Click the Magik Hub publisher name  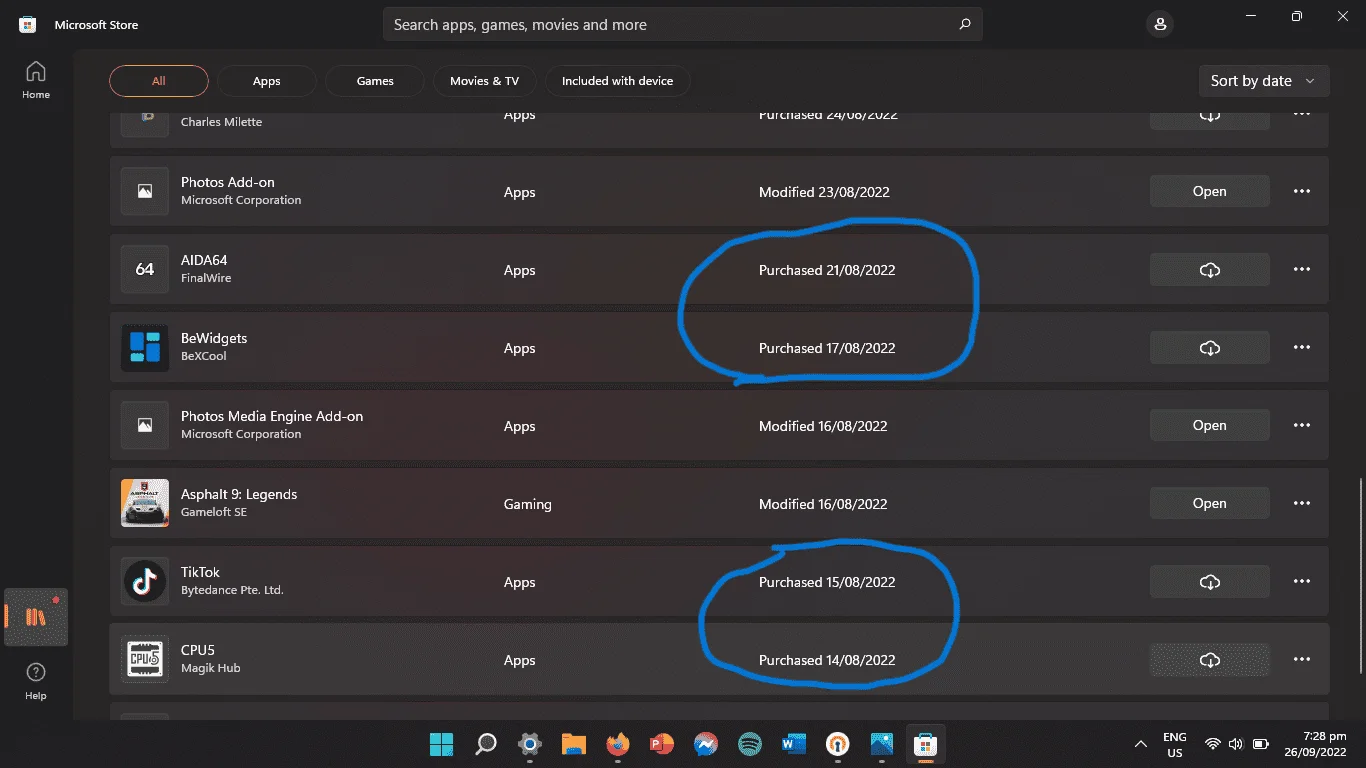[x=211, y=668]
